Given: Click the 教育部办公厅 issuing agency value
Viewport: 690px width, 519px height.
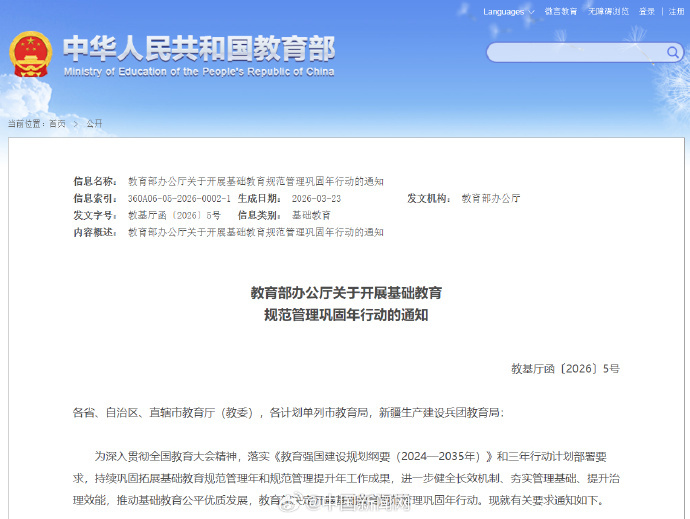Looking at the screenshot, I should (490, 198).
